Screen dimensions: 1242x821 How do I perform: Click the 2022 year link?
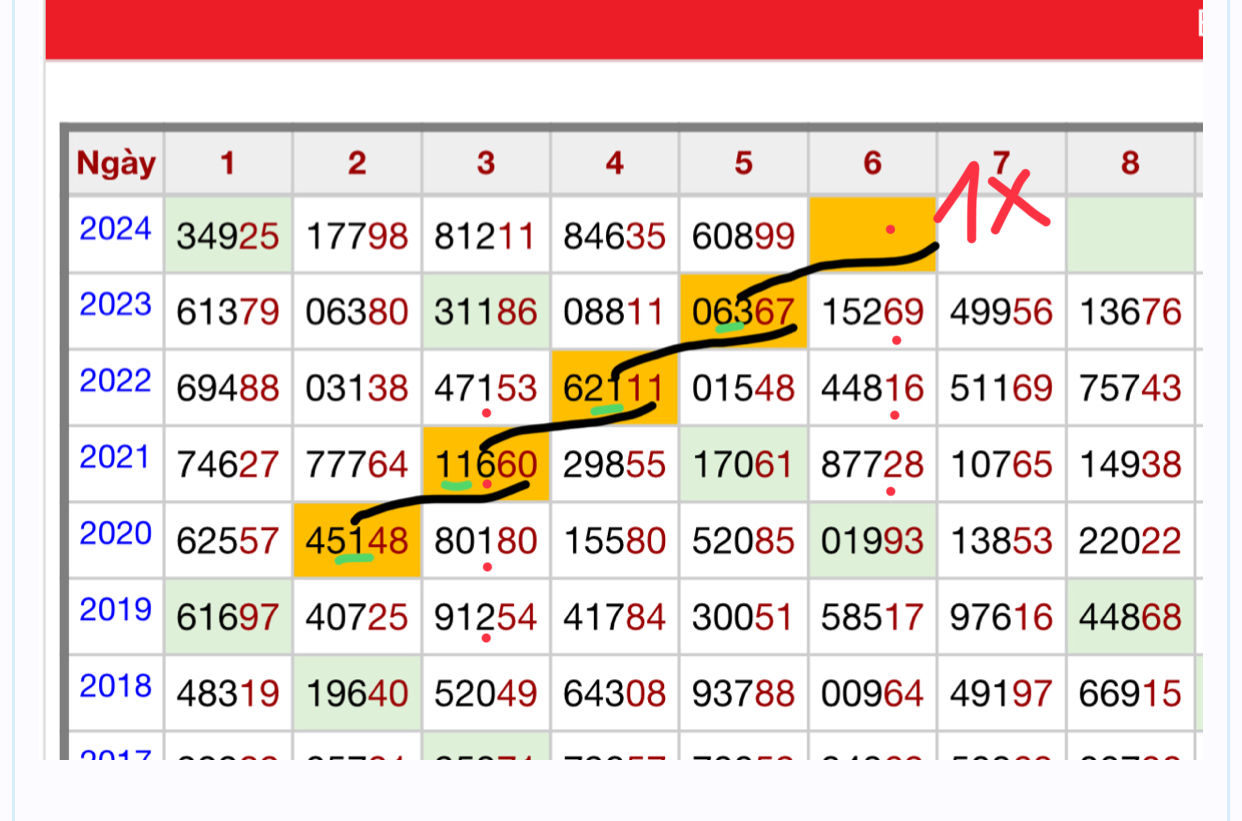[x=115, y=381]
